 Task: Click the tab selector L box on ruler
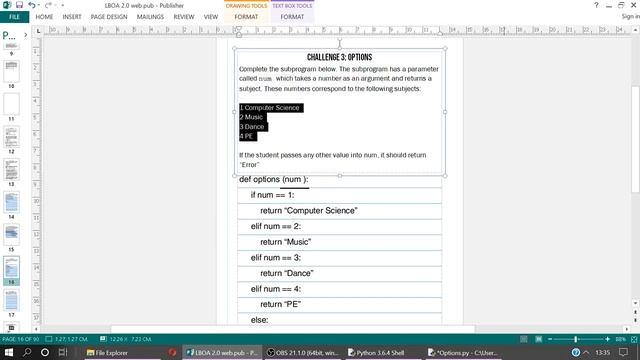38,31
